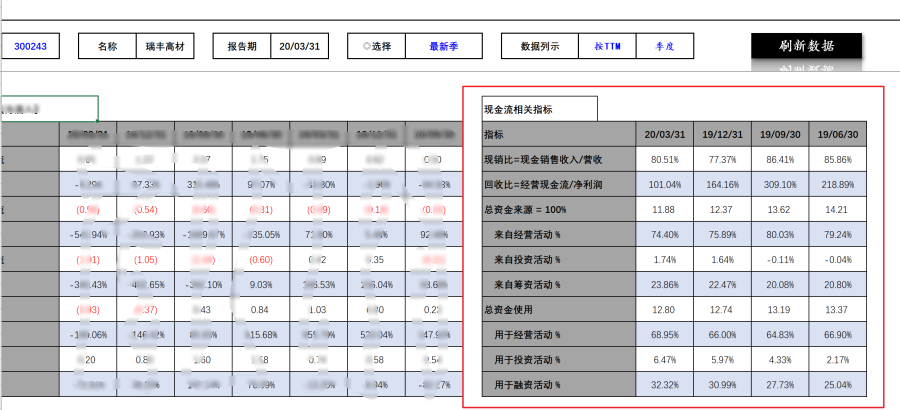Click the 101.04% cell in 回收比 row
The width and height of the screenshot is (900, 410).
[664, 184]
